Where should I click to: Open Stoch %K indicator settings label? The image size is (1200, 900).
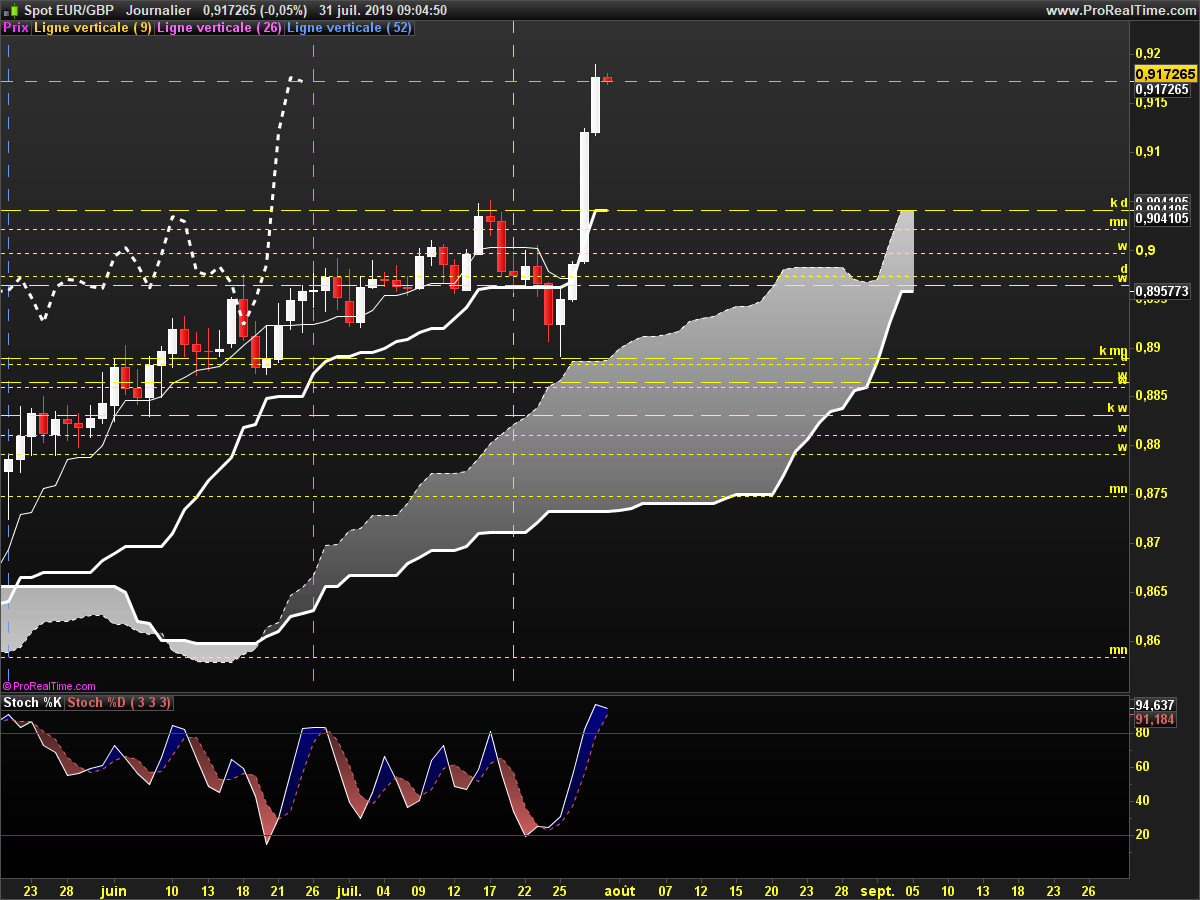click(33, 703)
